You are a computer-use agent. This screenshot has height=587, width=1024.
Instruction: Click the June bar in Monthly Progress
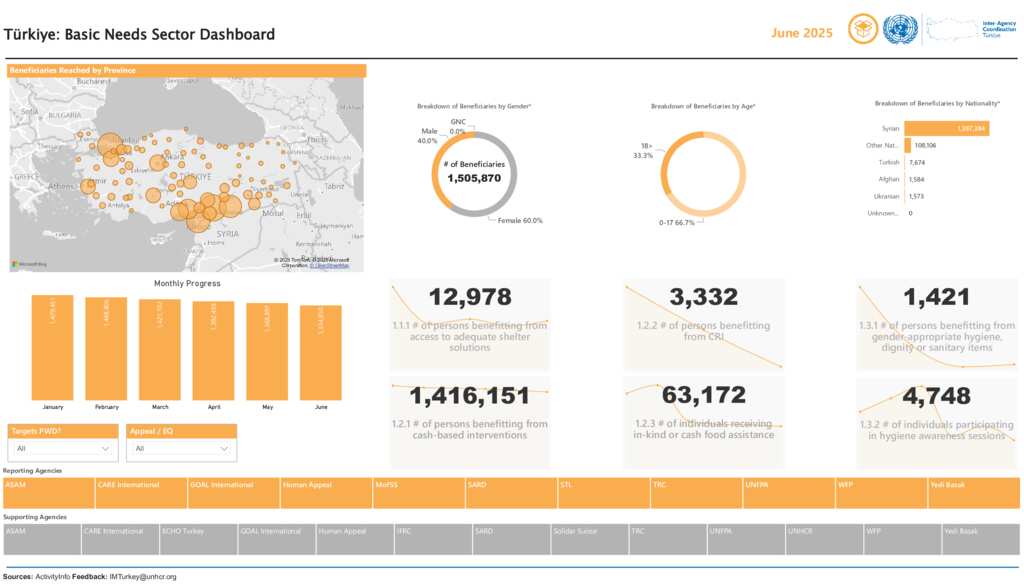pos(320,352)
